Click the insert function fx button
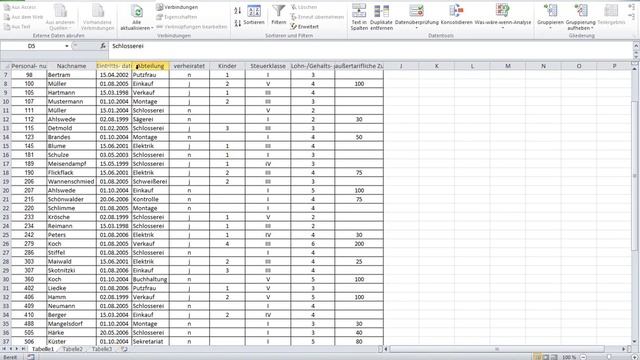Screen dimensions: 640x360 [103, 46]
